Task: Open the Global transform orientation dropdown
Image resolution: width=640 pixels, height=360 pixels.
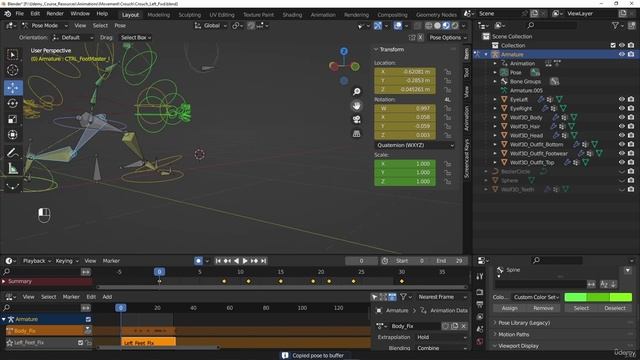Action: click(x=211, y=26)
